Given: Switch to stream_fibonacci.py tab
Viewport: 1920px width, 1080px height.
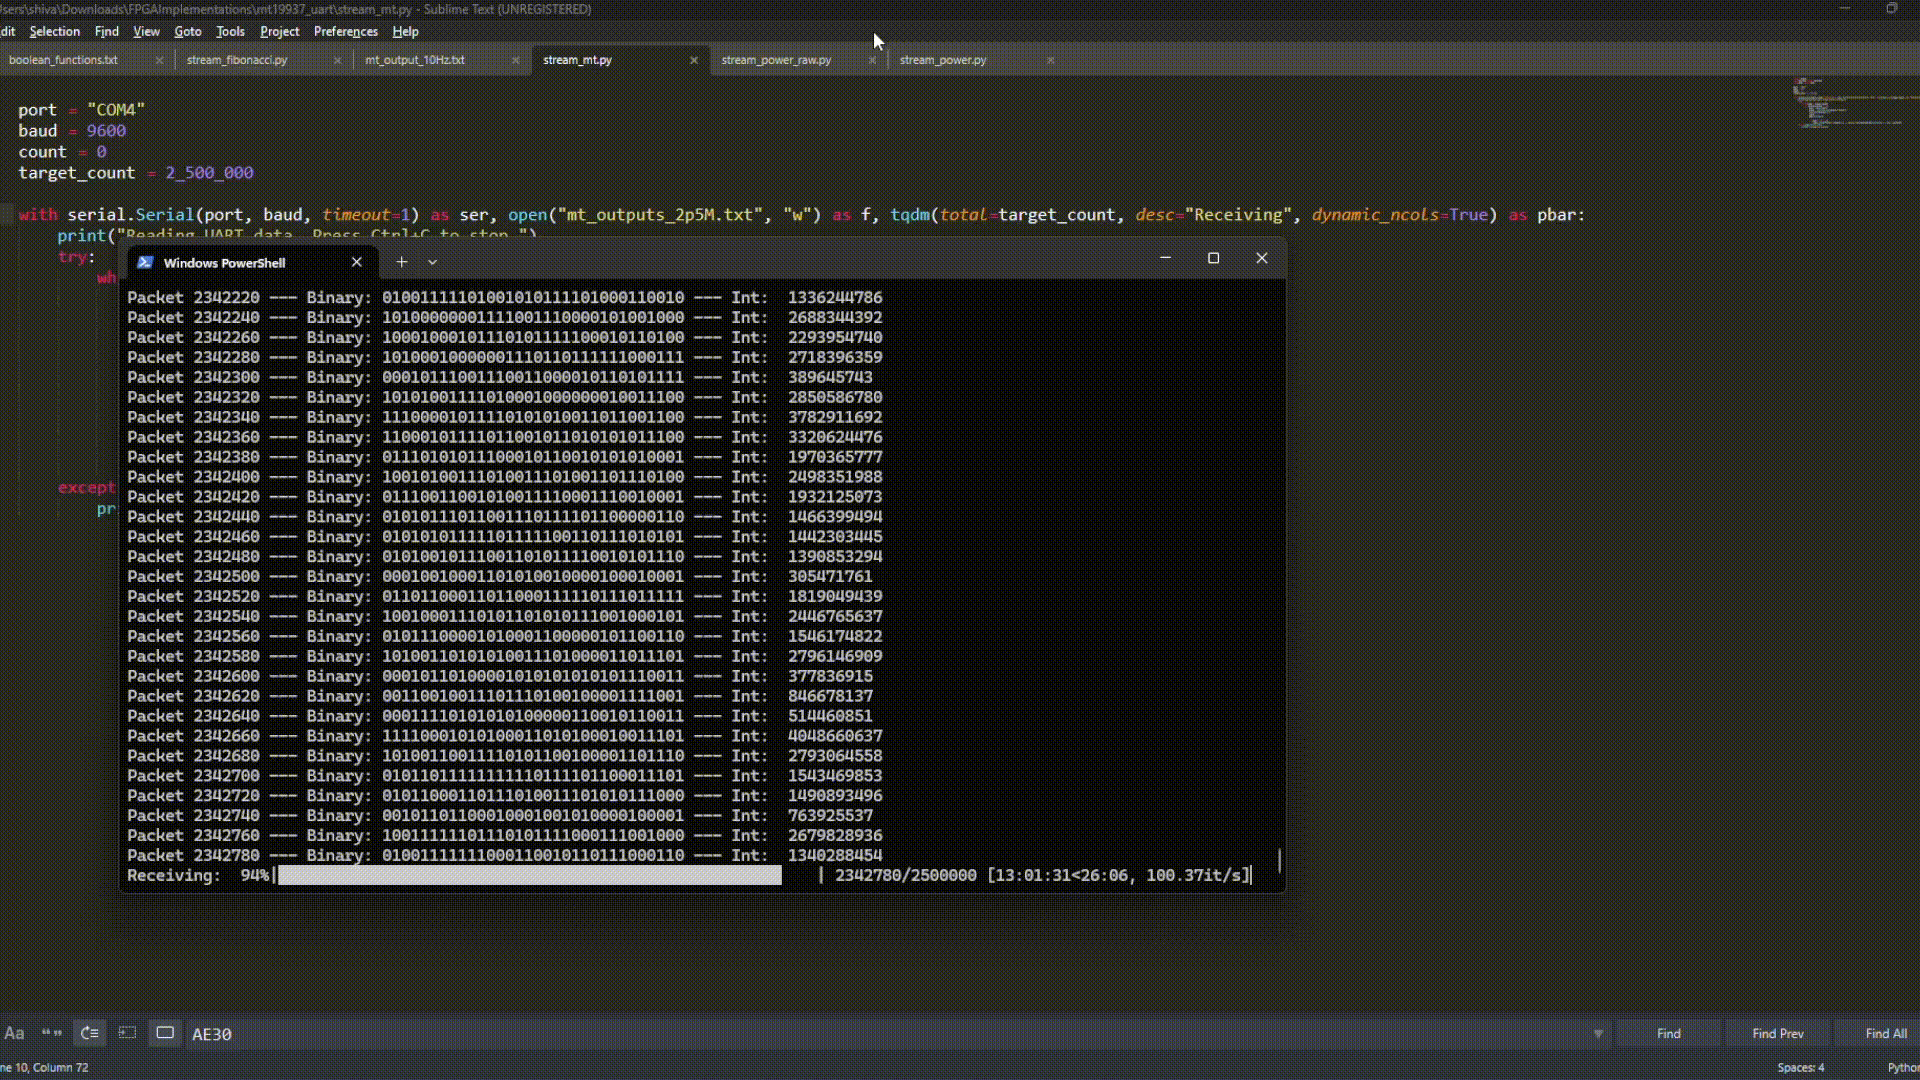Looking at the screenshot, I should coord(237,60).
